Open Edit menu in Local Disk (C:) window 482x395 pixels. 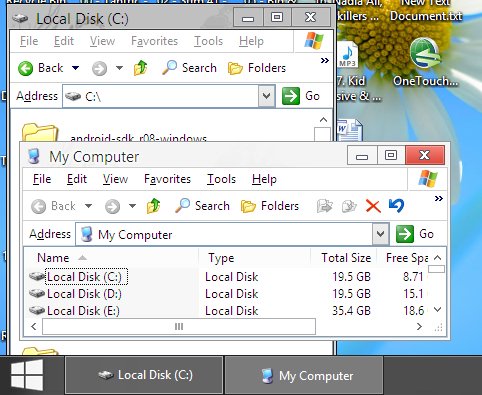tap(64, 41)
